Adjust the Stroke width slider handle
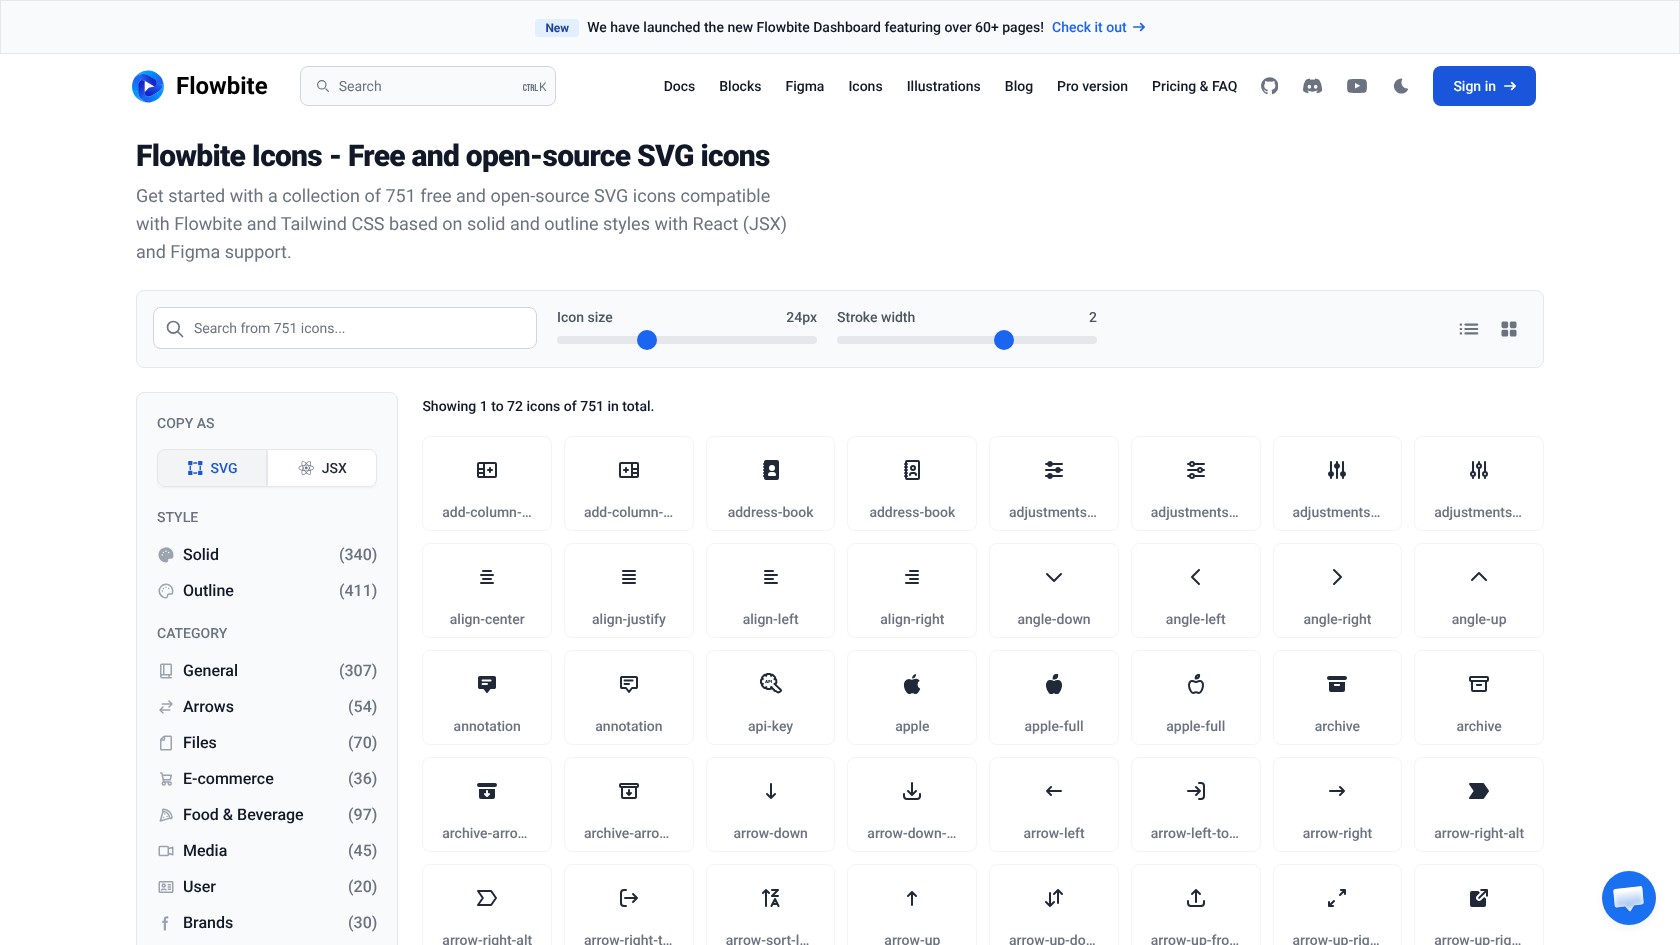The image size is (1680, 945). (x=1004, y=340)
